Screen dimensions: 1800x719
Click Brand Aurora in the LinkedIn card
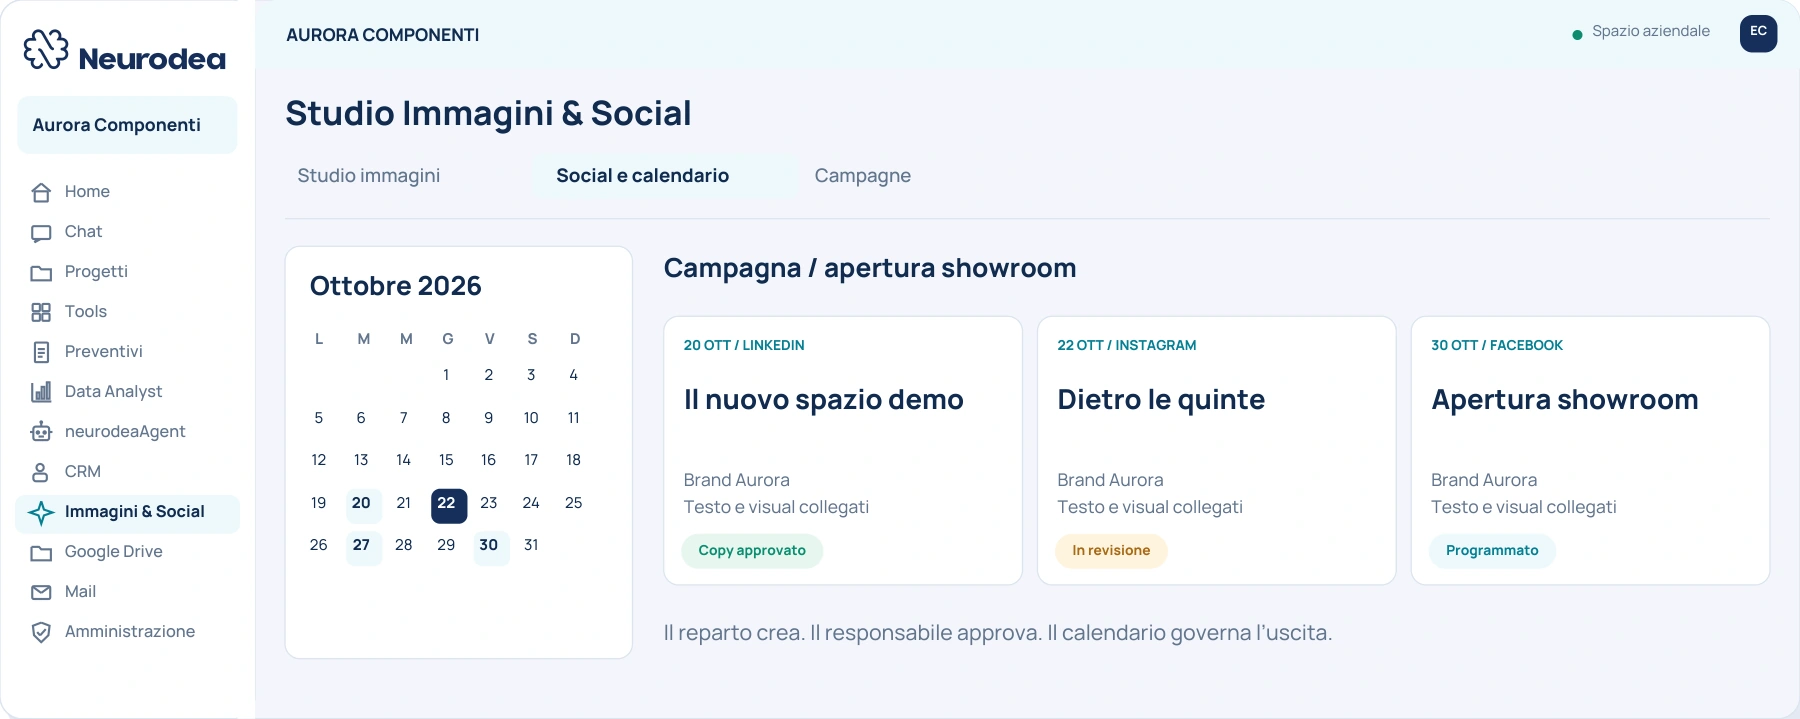(x=737, y=480)
